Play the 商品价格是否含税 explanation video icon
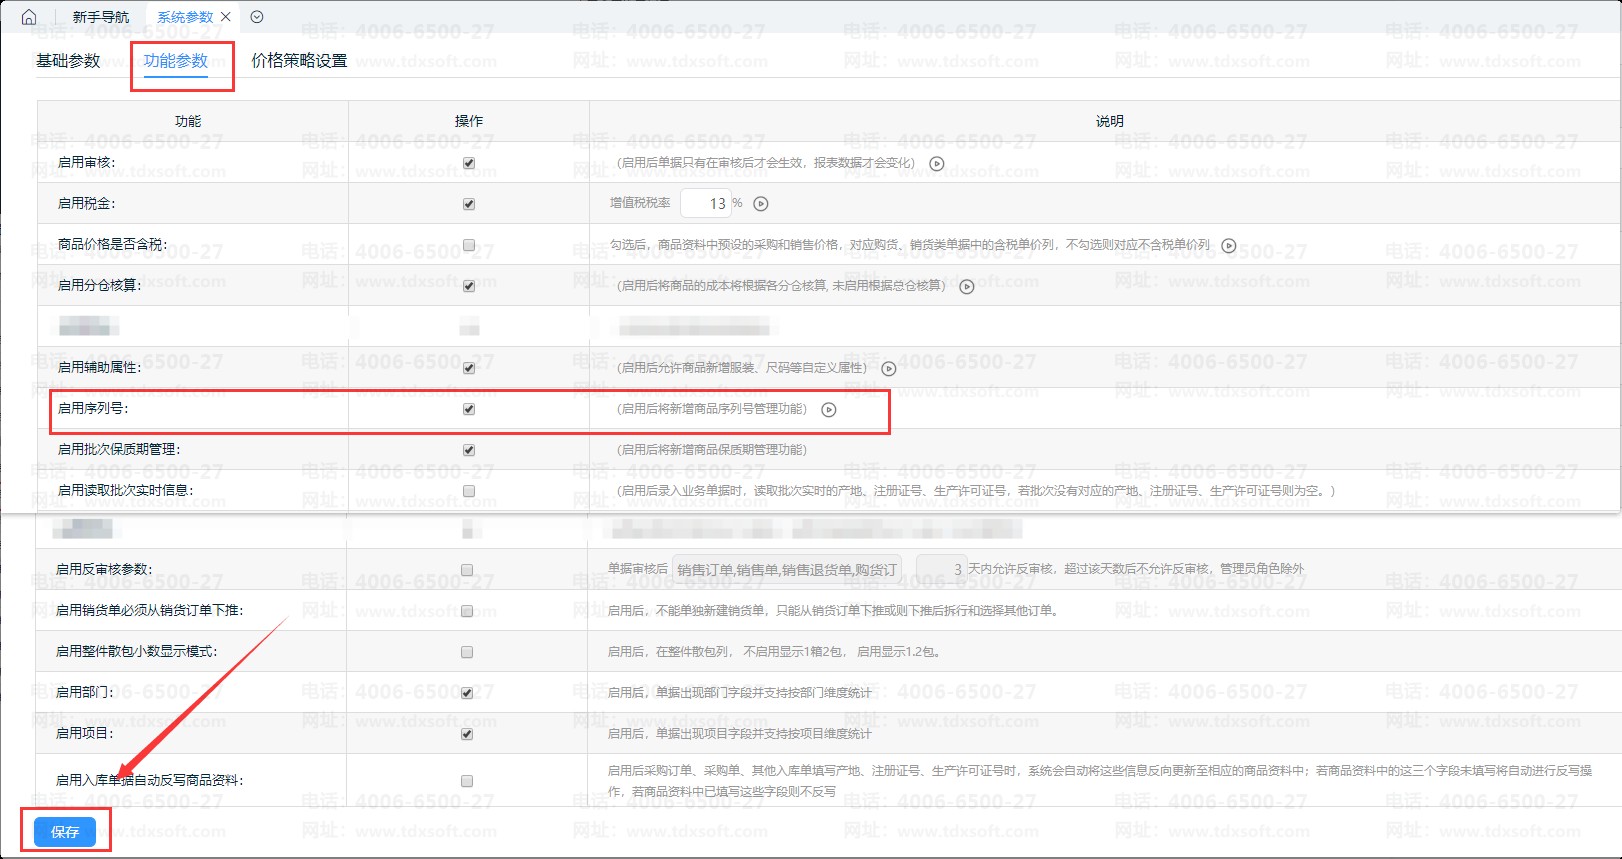Viewport: 1622px width, 859px height. (1229, 245)
